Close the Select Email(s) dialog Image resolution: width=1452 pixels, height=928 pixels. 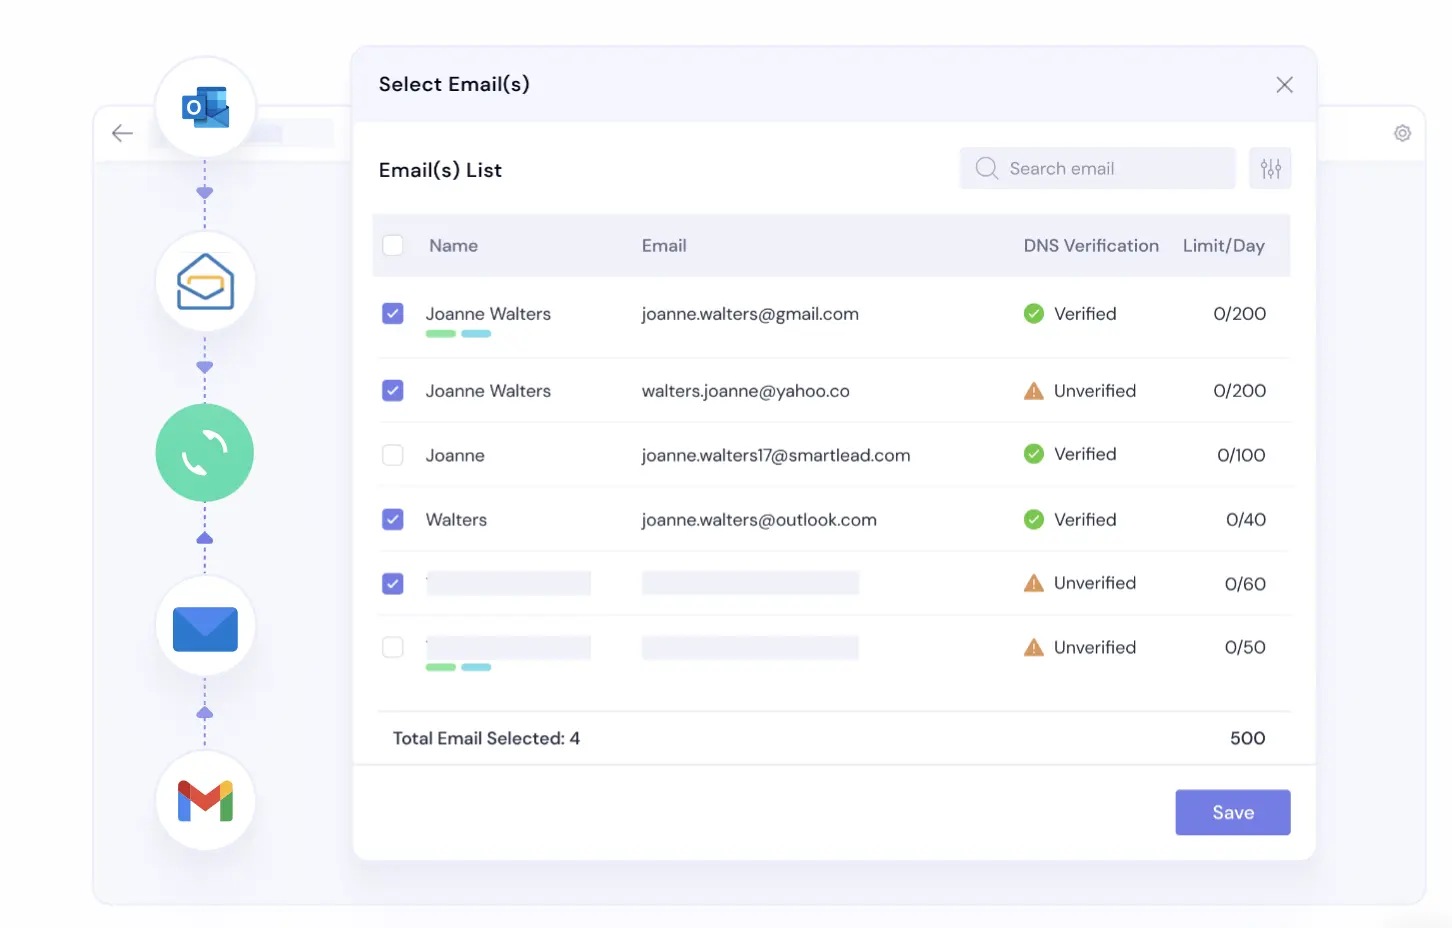pos(1284,85)
